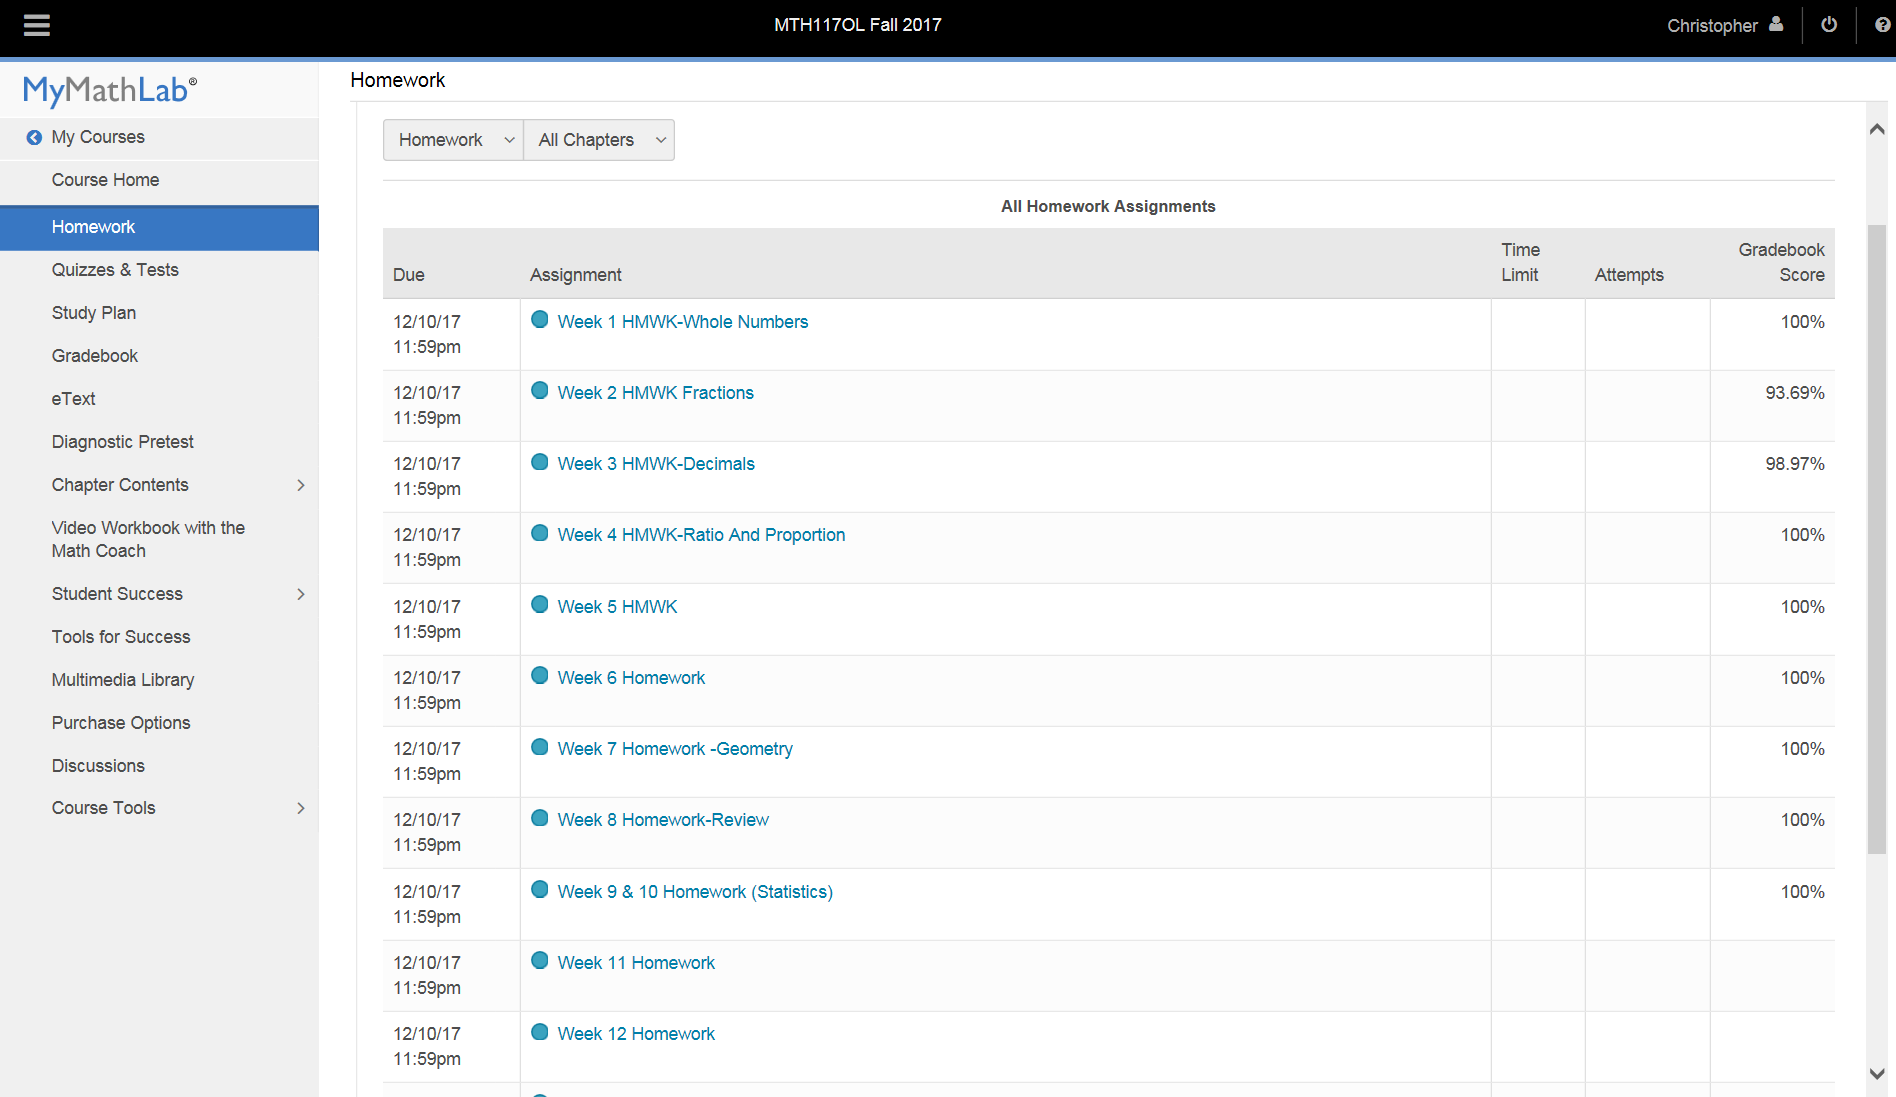
Task: Click the scrollbar up arrow
Action: point(1877,129)
